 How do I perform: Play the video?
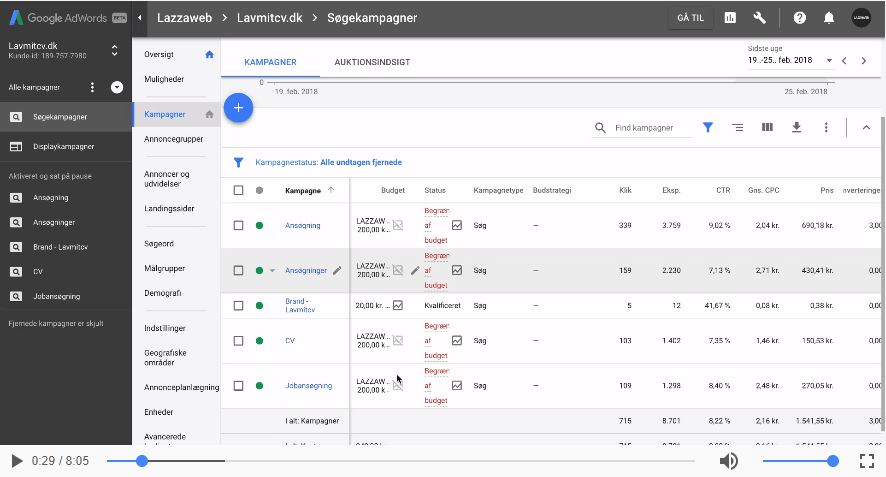[17, 461]
